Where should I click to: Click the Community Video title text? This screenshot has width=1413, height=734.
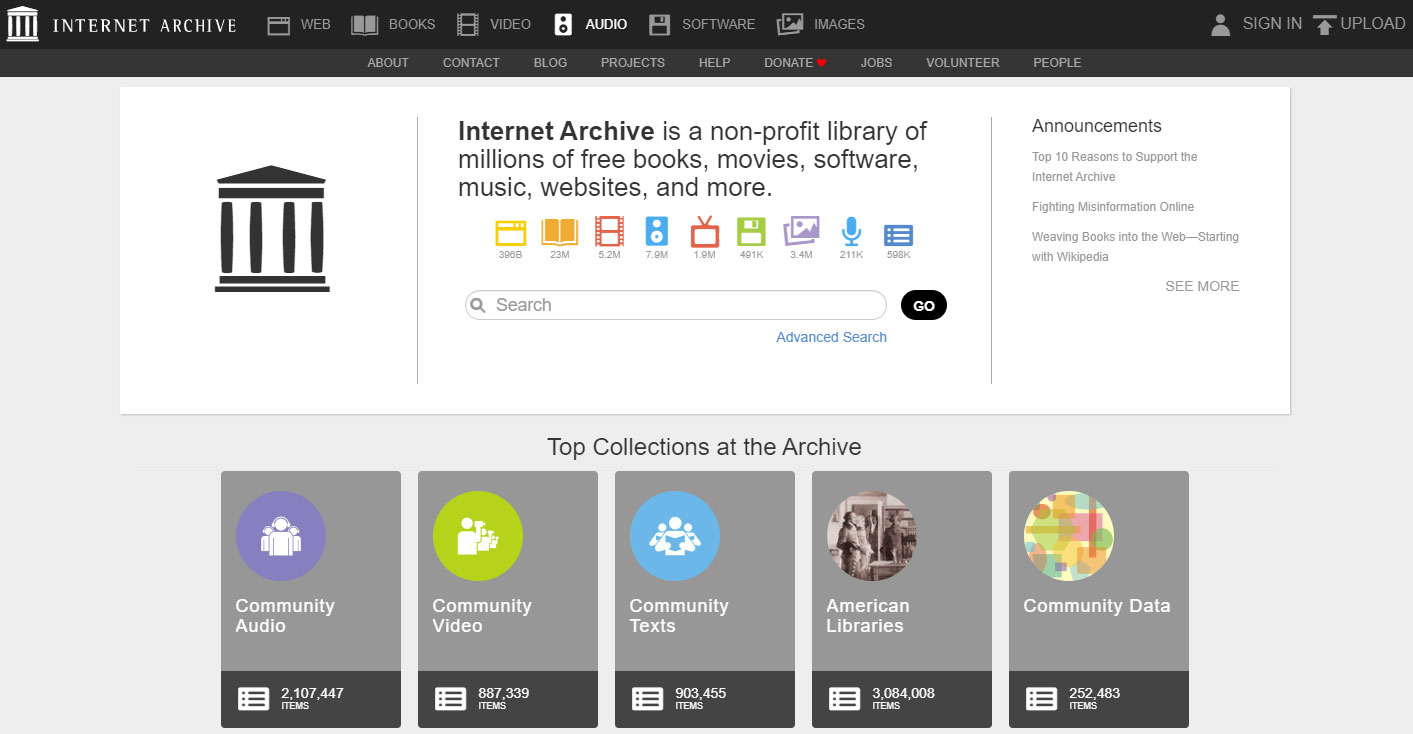(482, 616)
